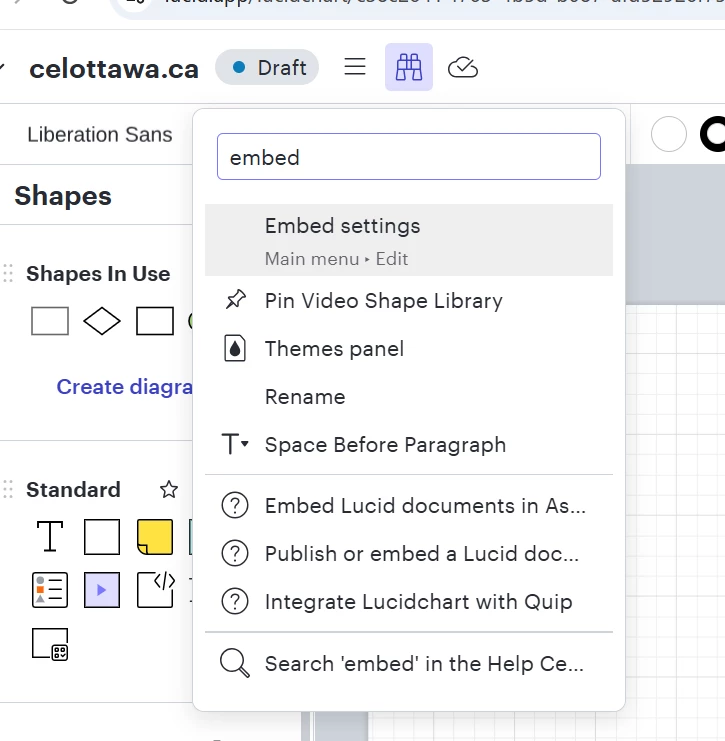Open Embed Lucid documents in As... help article
This screenshot has height=741, width=725.
[409, 506]
